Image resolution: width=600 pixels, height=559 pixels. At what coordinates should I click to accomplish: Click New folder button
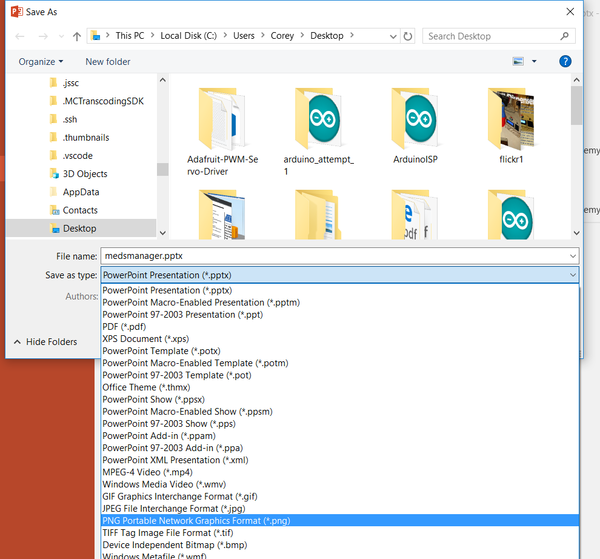point(108,62)
